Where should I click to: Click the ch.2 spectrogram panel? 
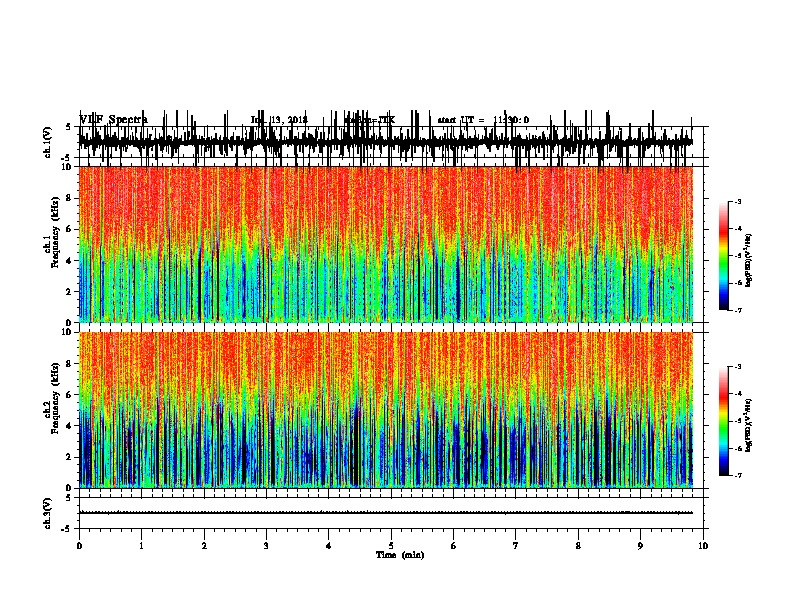point(386,410)
